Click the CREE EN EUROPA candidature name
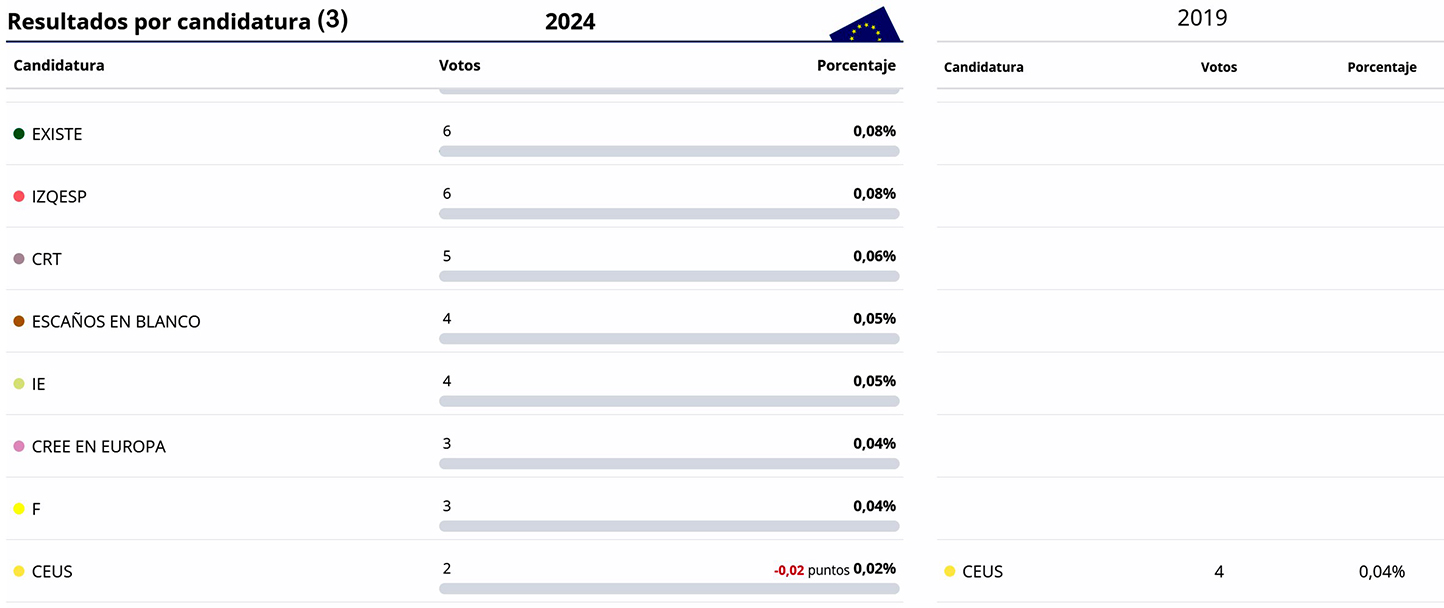Viewport: 1444px width, 608px height. (99, 447)
